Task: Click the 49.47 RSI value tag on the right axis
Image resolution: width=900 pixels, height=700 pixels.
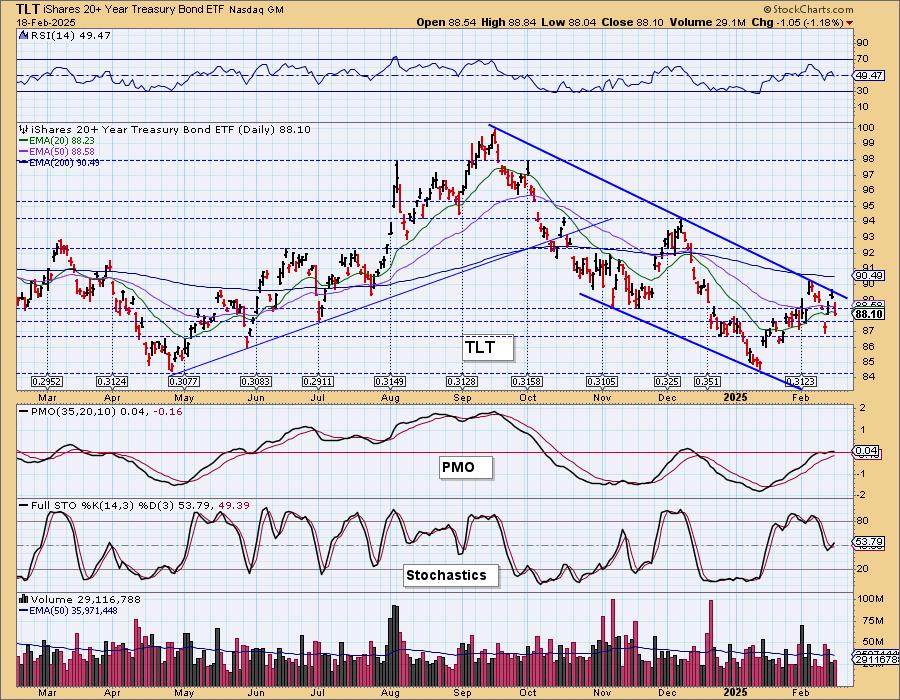Action: coord(868,75)
